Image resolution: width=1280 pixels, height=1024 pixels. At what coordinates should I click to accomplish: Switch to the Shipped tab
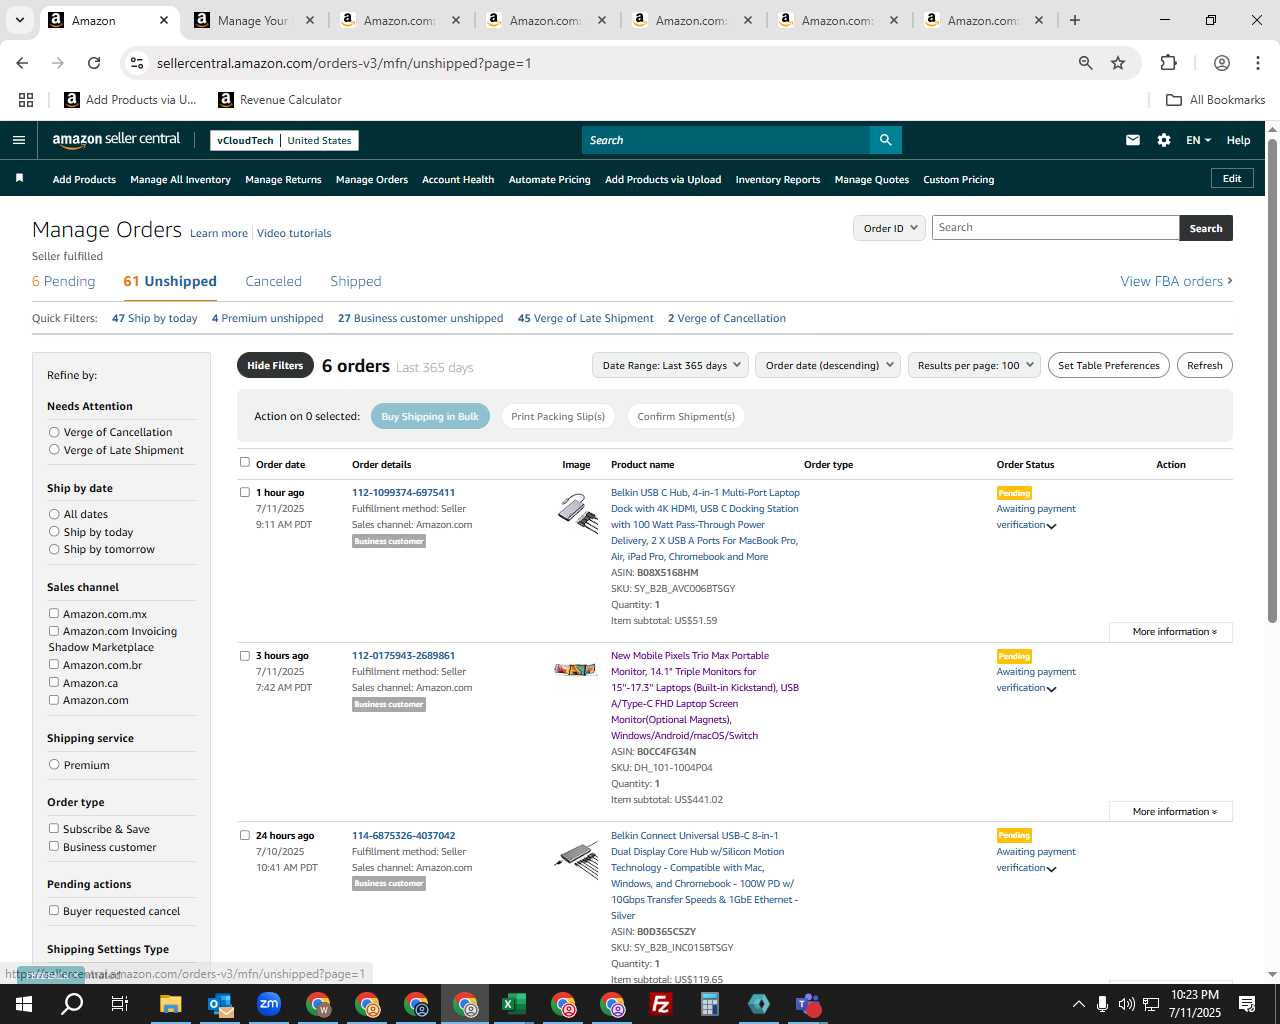coord(355,281)
